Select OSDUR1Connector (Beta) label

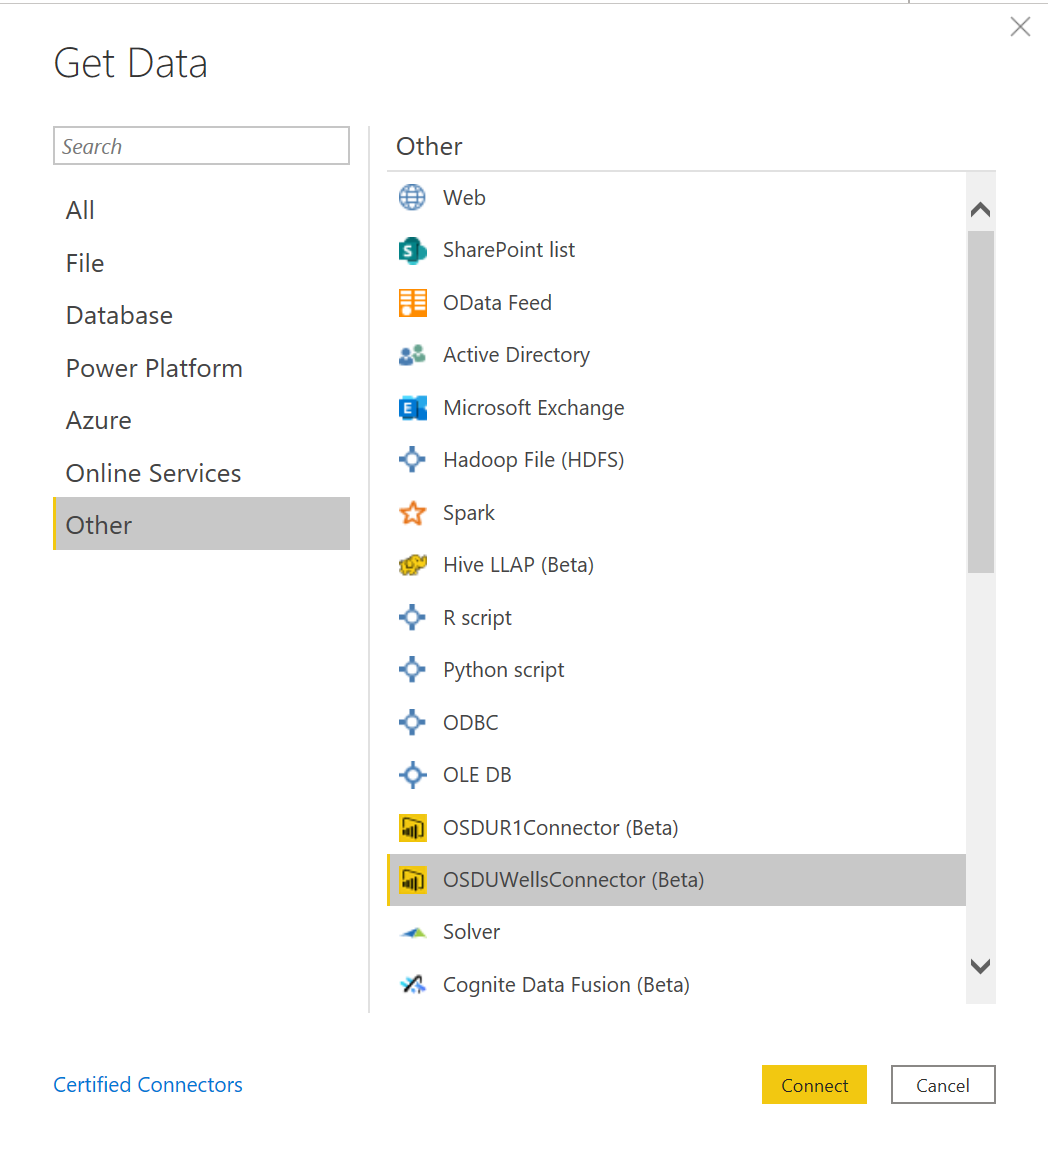[x=560, y=828]
